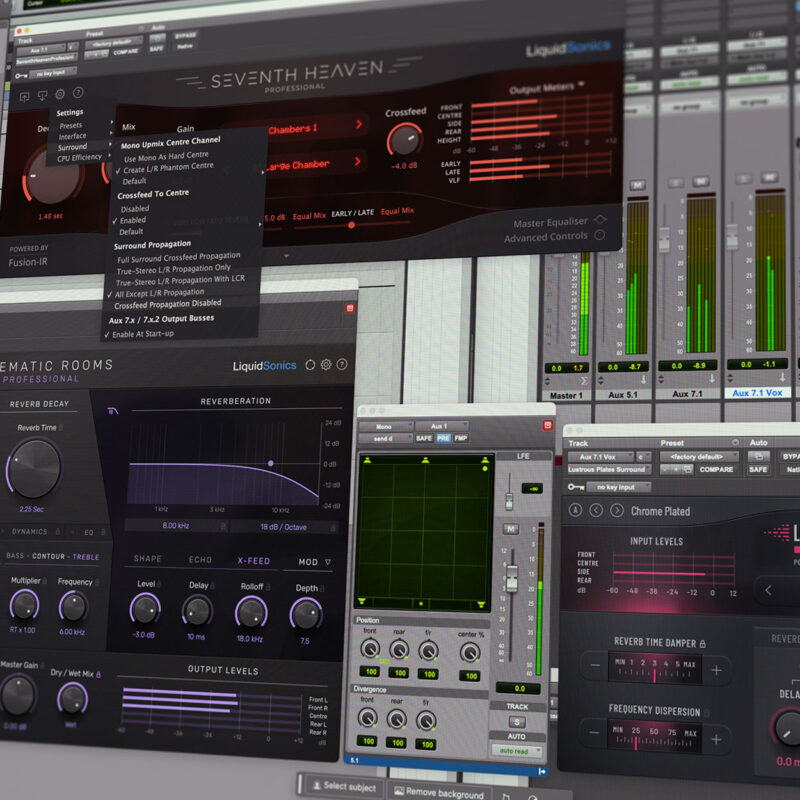Click the Reverb Time Damper lock icon
Screen dimensions: 800x800
coord(703,644)
